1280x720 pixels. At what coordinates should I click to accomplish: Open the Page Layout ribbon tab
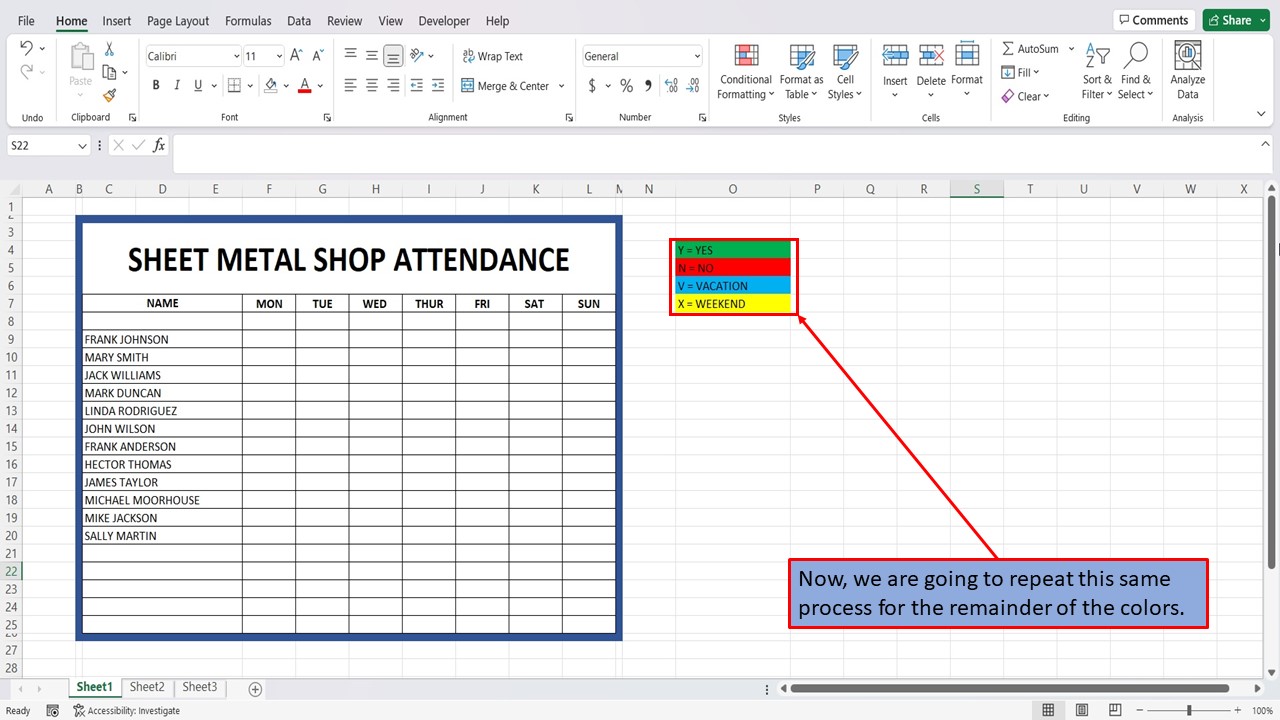tap(178, 21)
